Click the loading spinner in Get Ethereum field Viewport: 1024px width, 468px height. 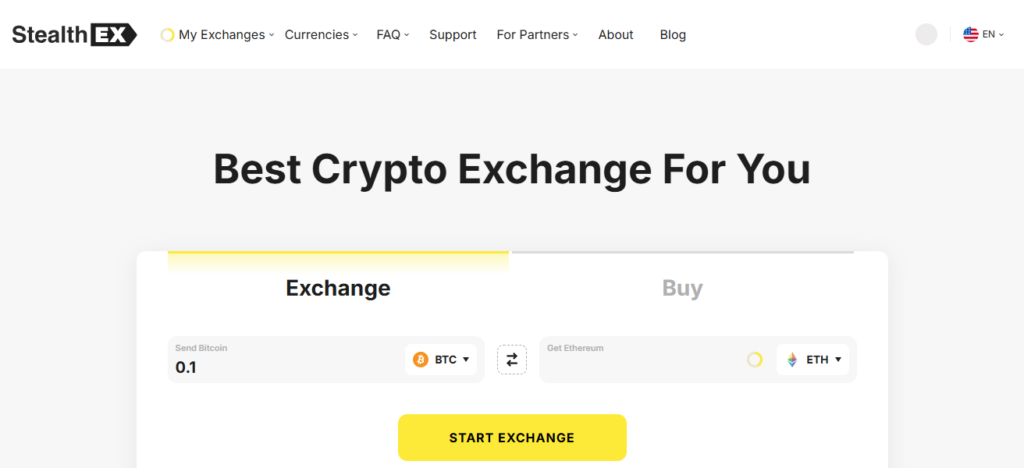coord(755,359)
